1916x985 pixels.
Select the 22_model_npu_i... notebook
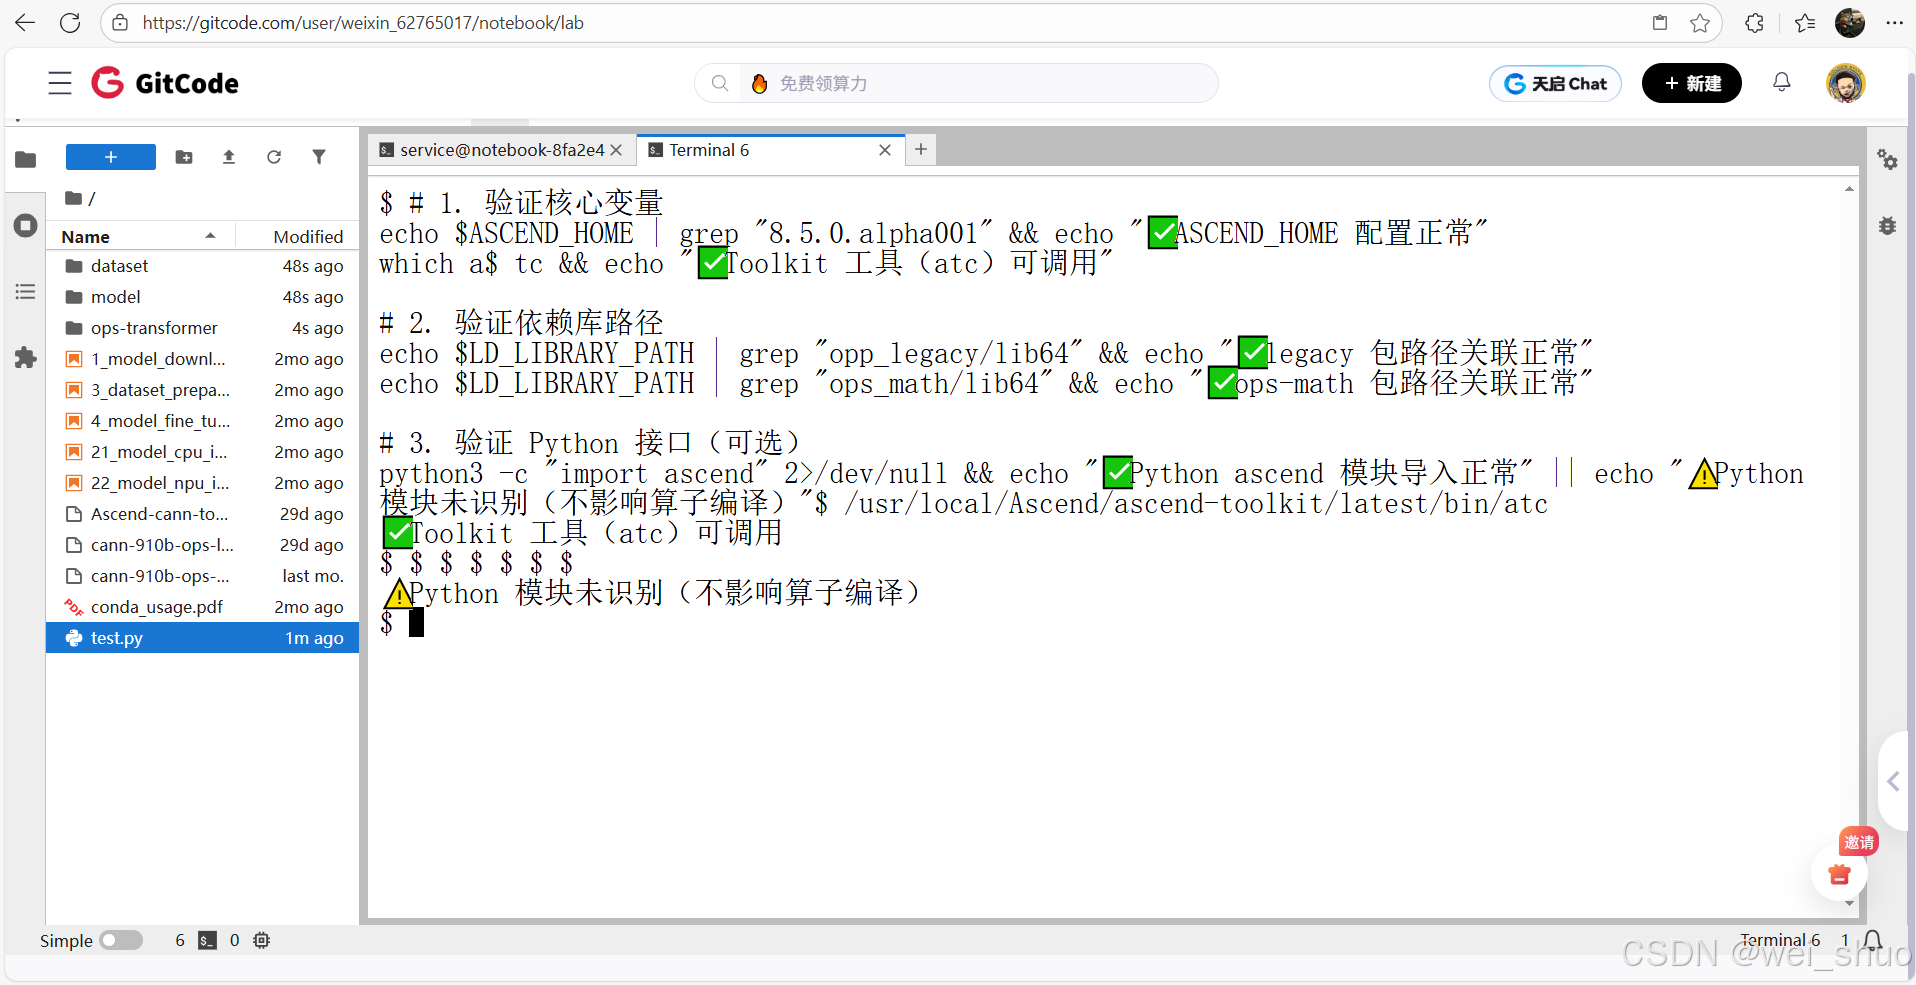(x=203, y=483)
